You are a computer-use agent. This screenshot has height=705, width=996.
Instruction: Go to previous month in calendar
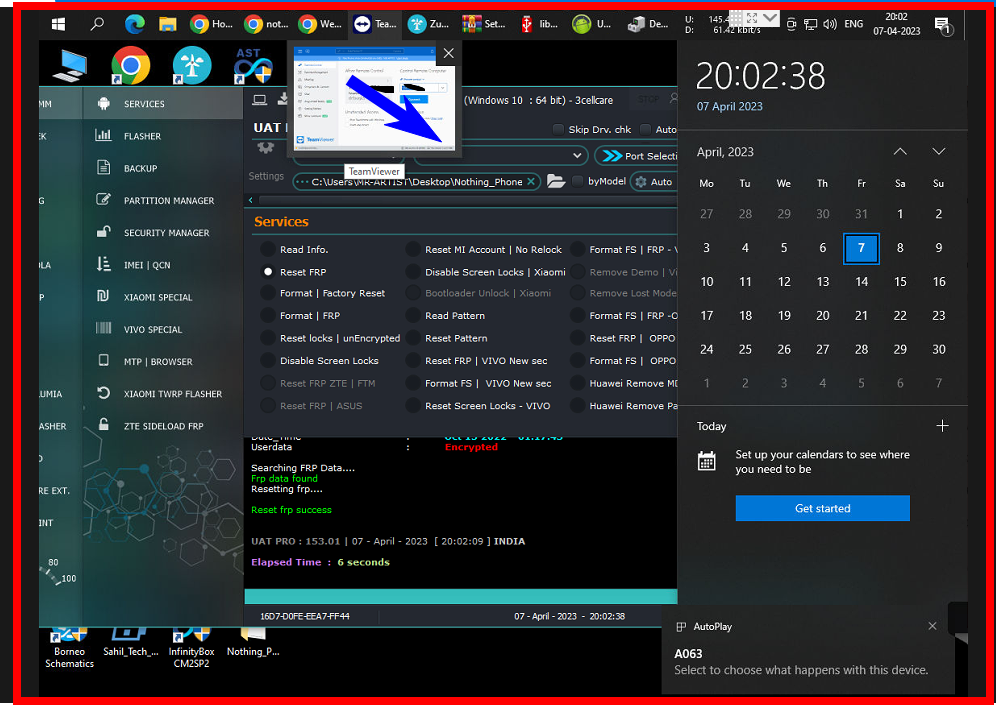[x=900, y=151]
